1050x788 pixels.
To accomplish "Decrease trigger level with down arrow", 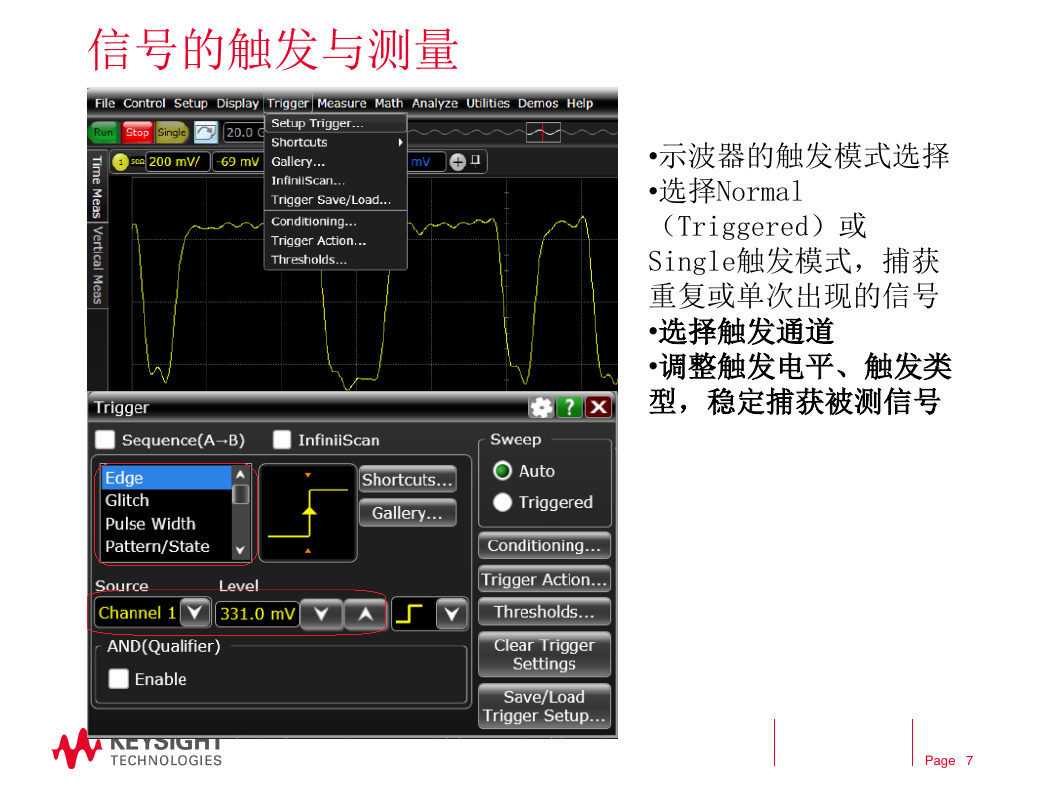I will [321, 613].
